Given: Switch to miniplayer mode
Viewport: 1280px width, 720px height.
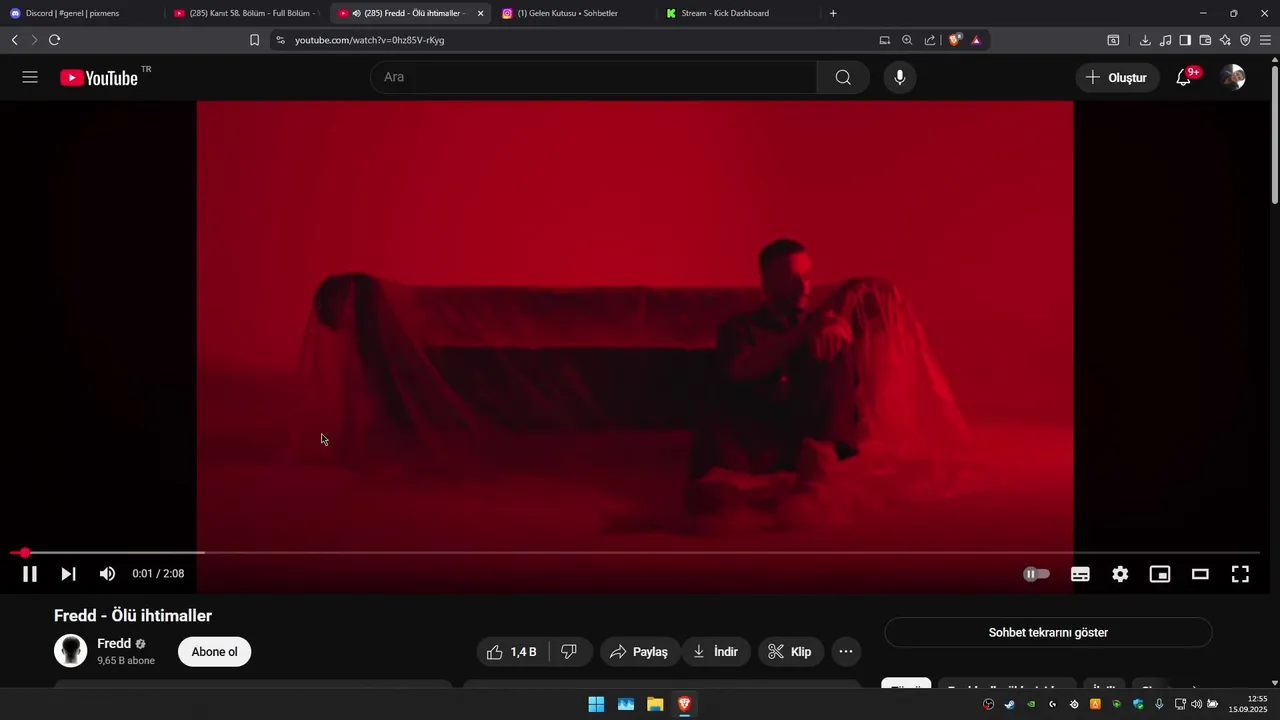Looking at the screenshot, I should [x=1160, y=573].
